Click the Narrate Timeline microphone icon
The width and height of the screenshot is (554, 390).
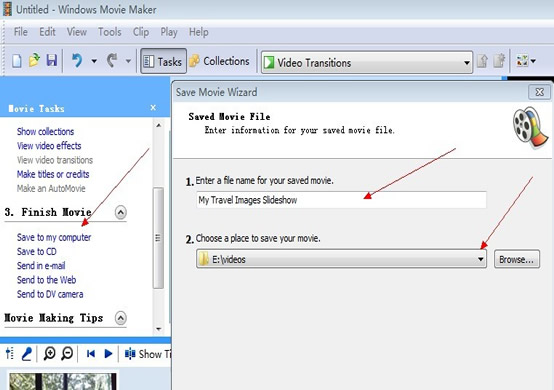pos(27,354)
